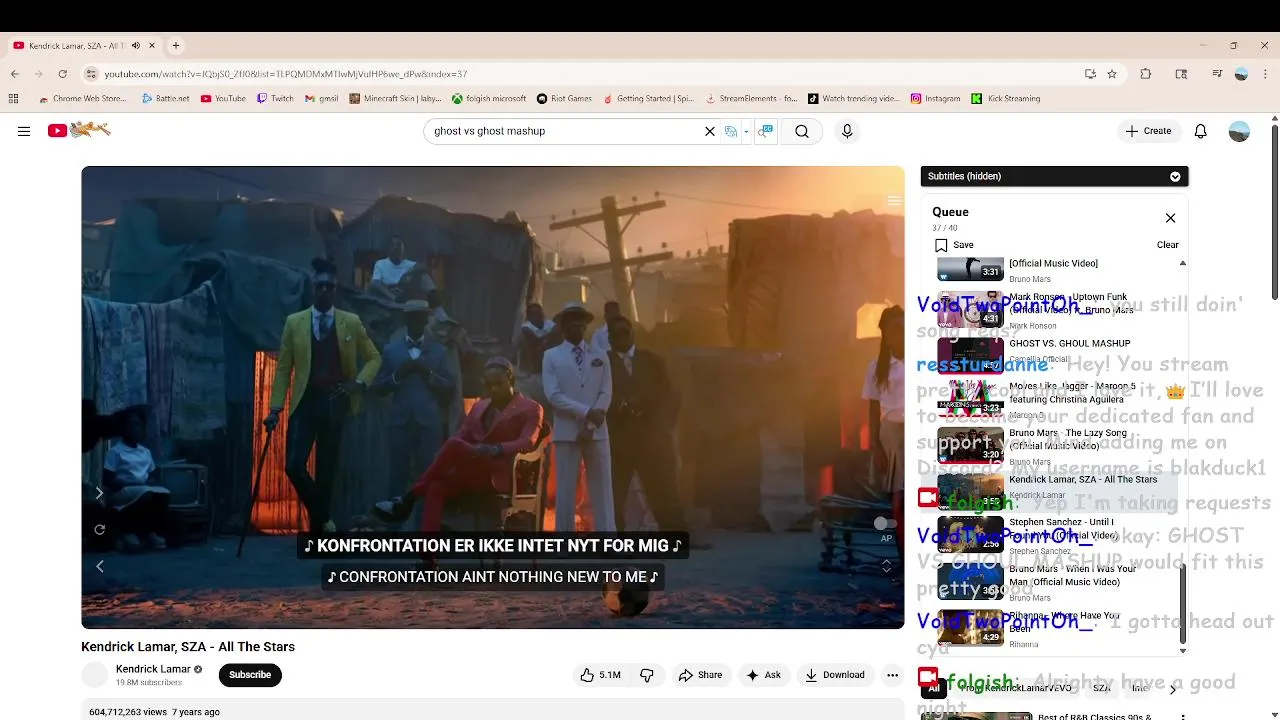Click the Share button
The width and height of the screenshot is (1280, 720).
click(x=700, y=675)
